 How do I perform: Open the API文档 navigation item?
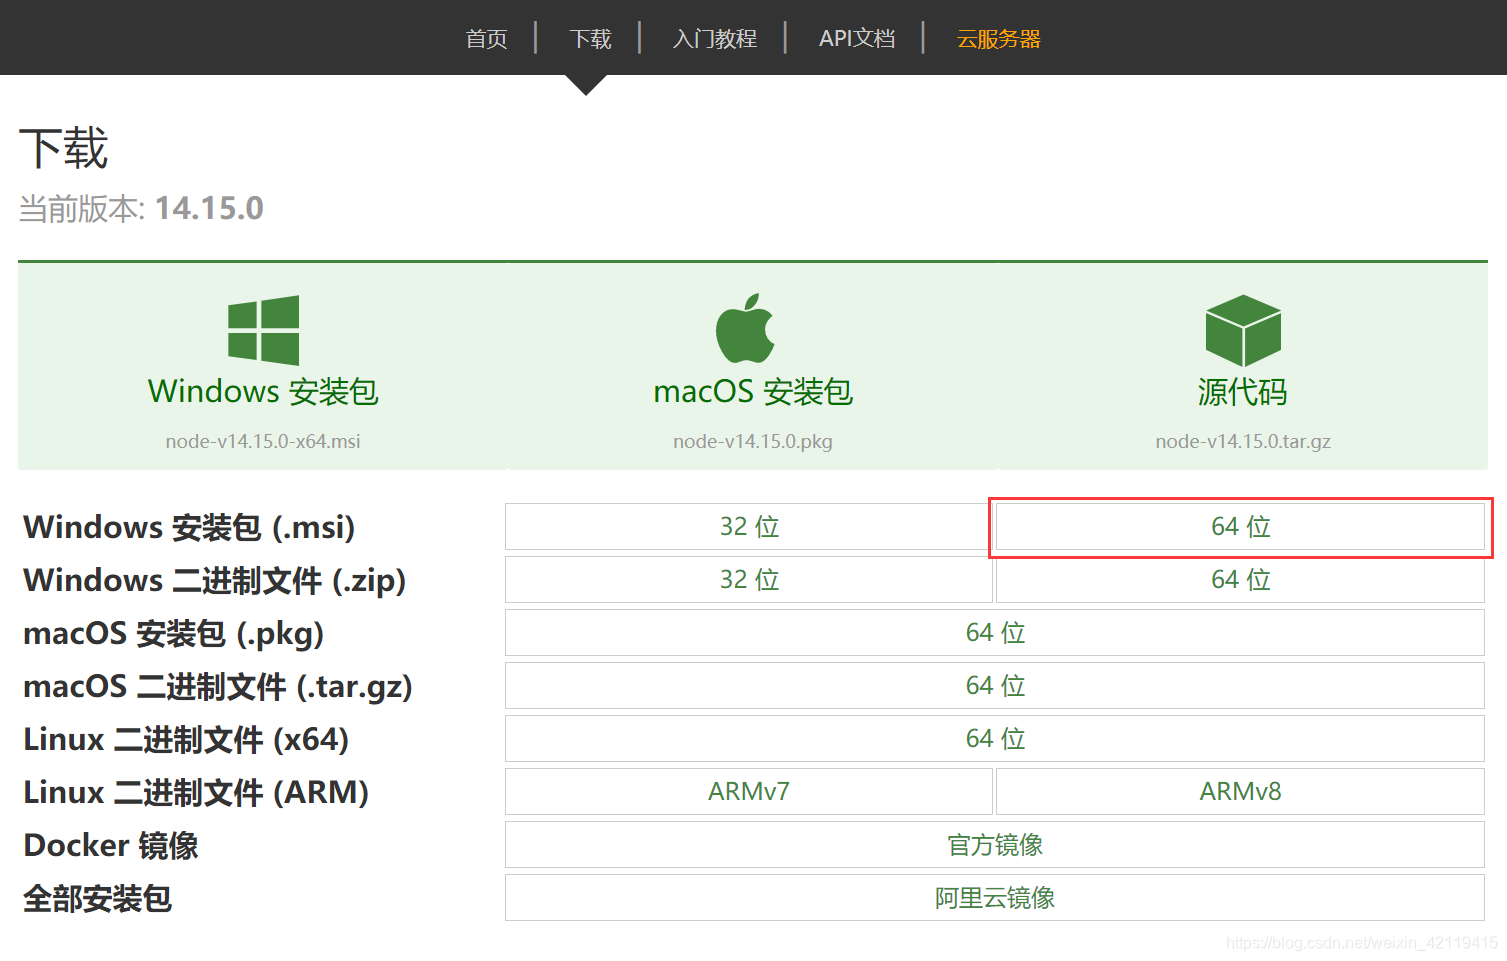856,39
